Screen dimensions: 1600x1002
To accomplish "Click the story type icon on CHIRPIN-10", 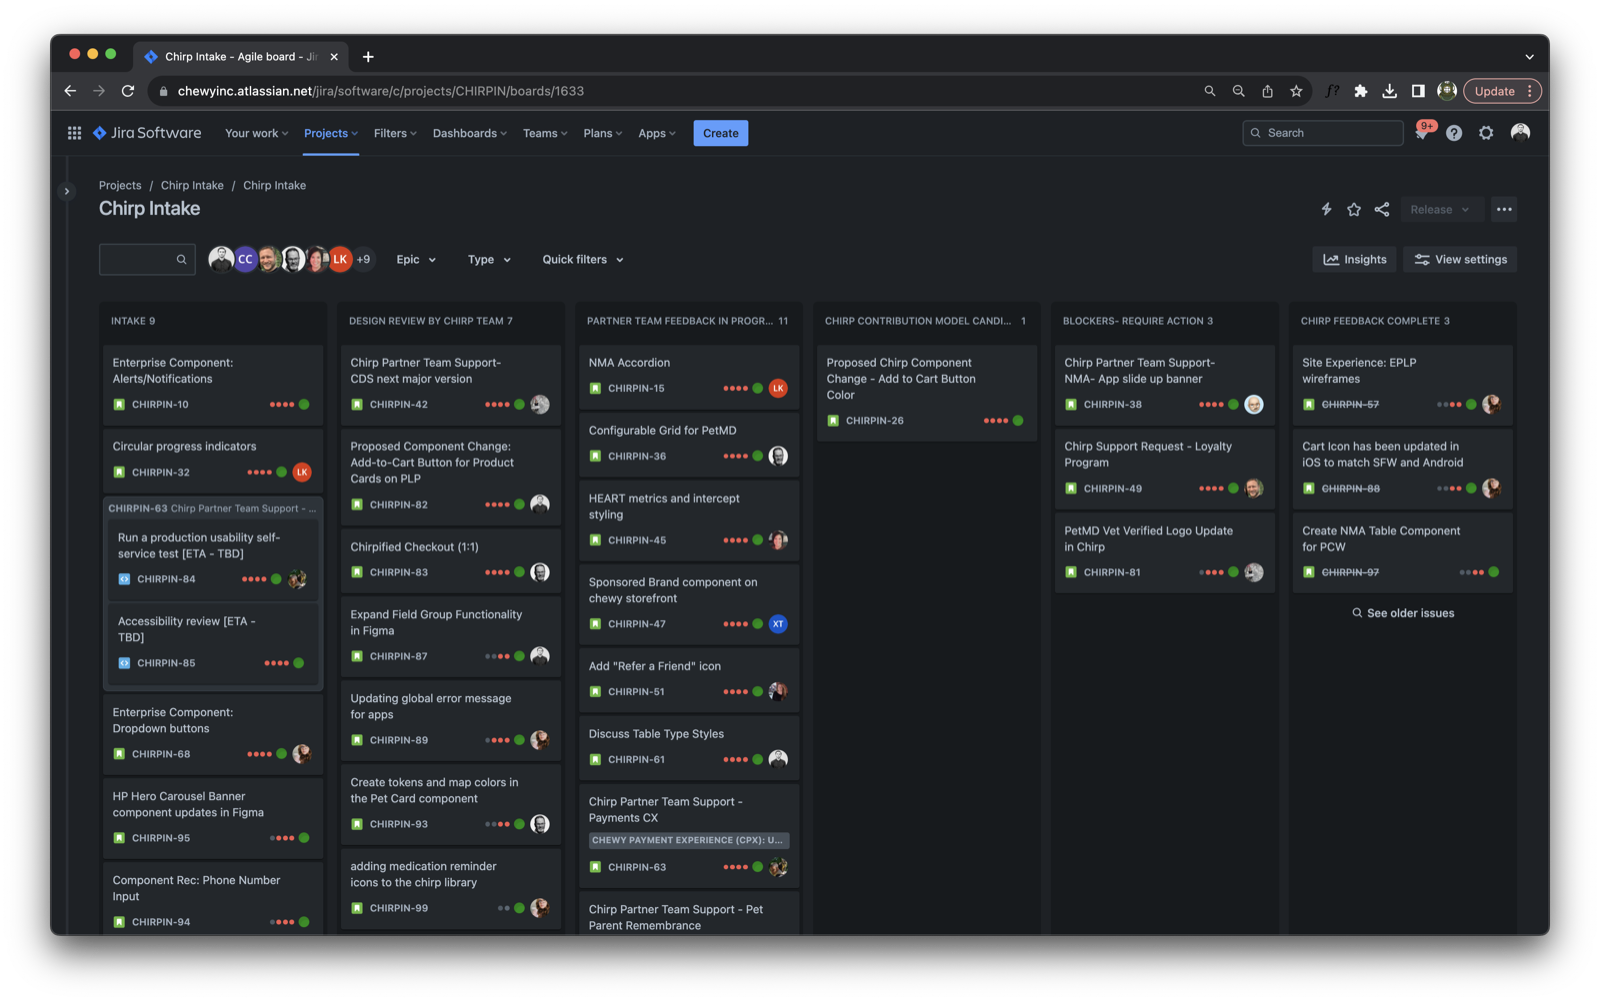I will 119,405.
